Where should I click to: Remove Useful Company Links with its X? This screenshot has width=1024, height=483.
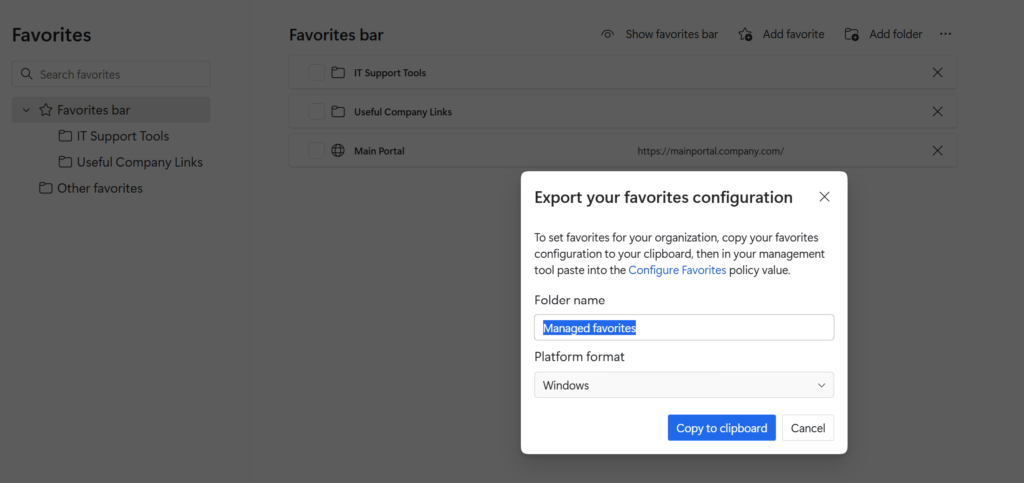point(937,112)
